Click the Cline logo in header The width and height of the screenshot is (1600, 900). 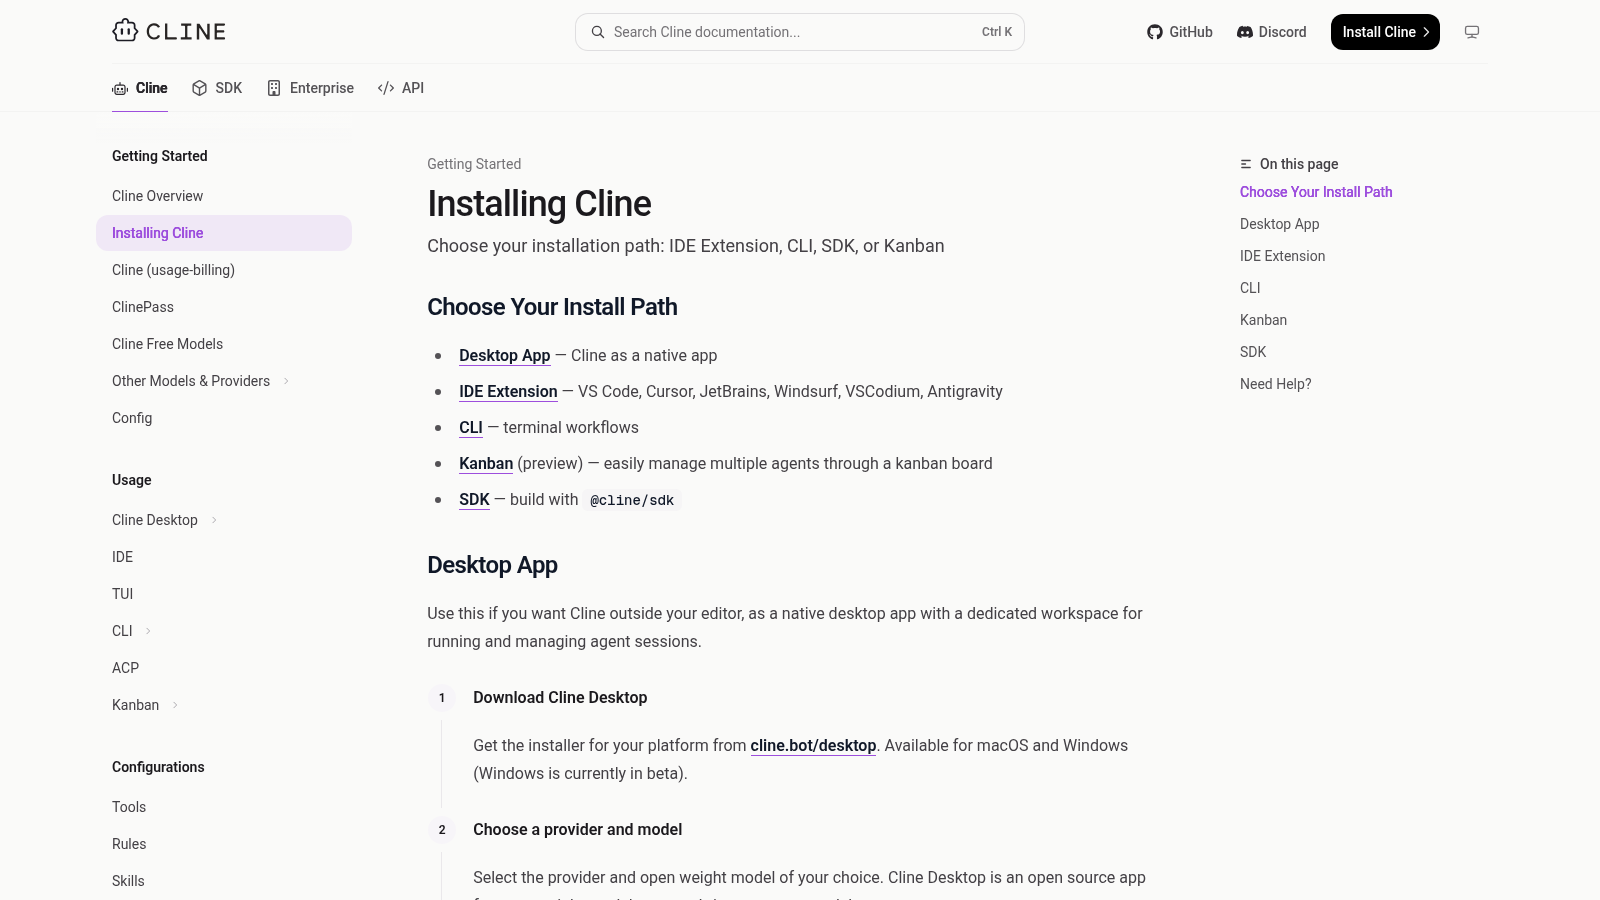pyautogui.click(x=169, y=31)
